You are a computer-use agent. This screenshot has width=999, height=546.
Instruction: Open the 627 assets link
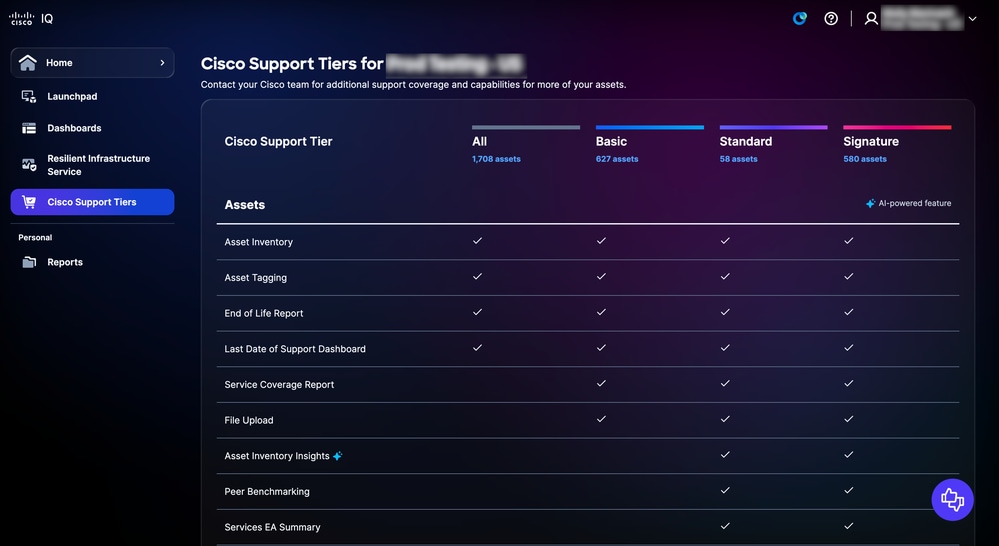[x=617, y=159]
